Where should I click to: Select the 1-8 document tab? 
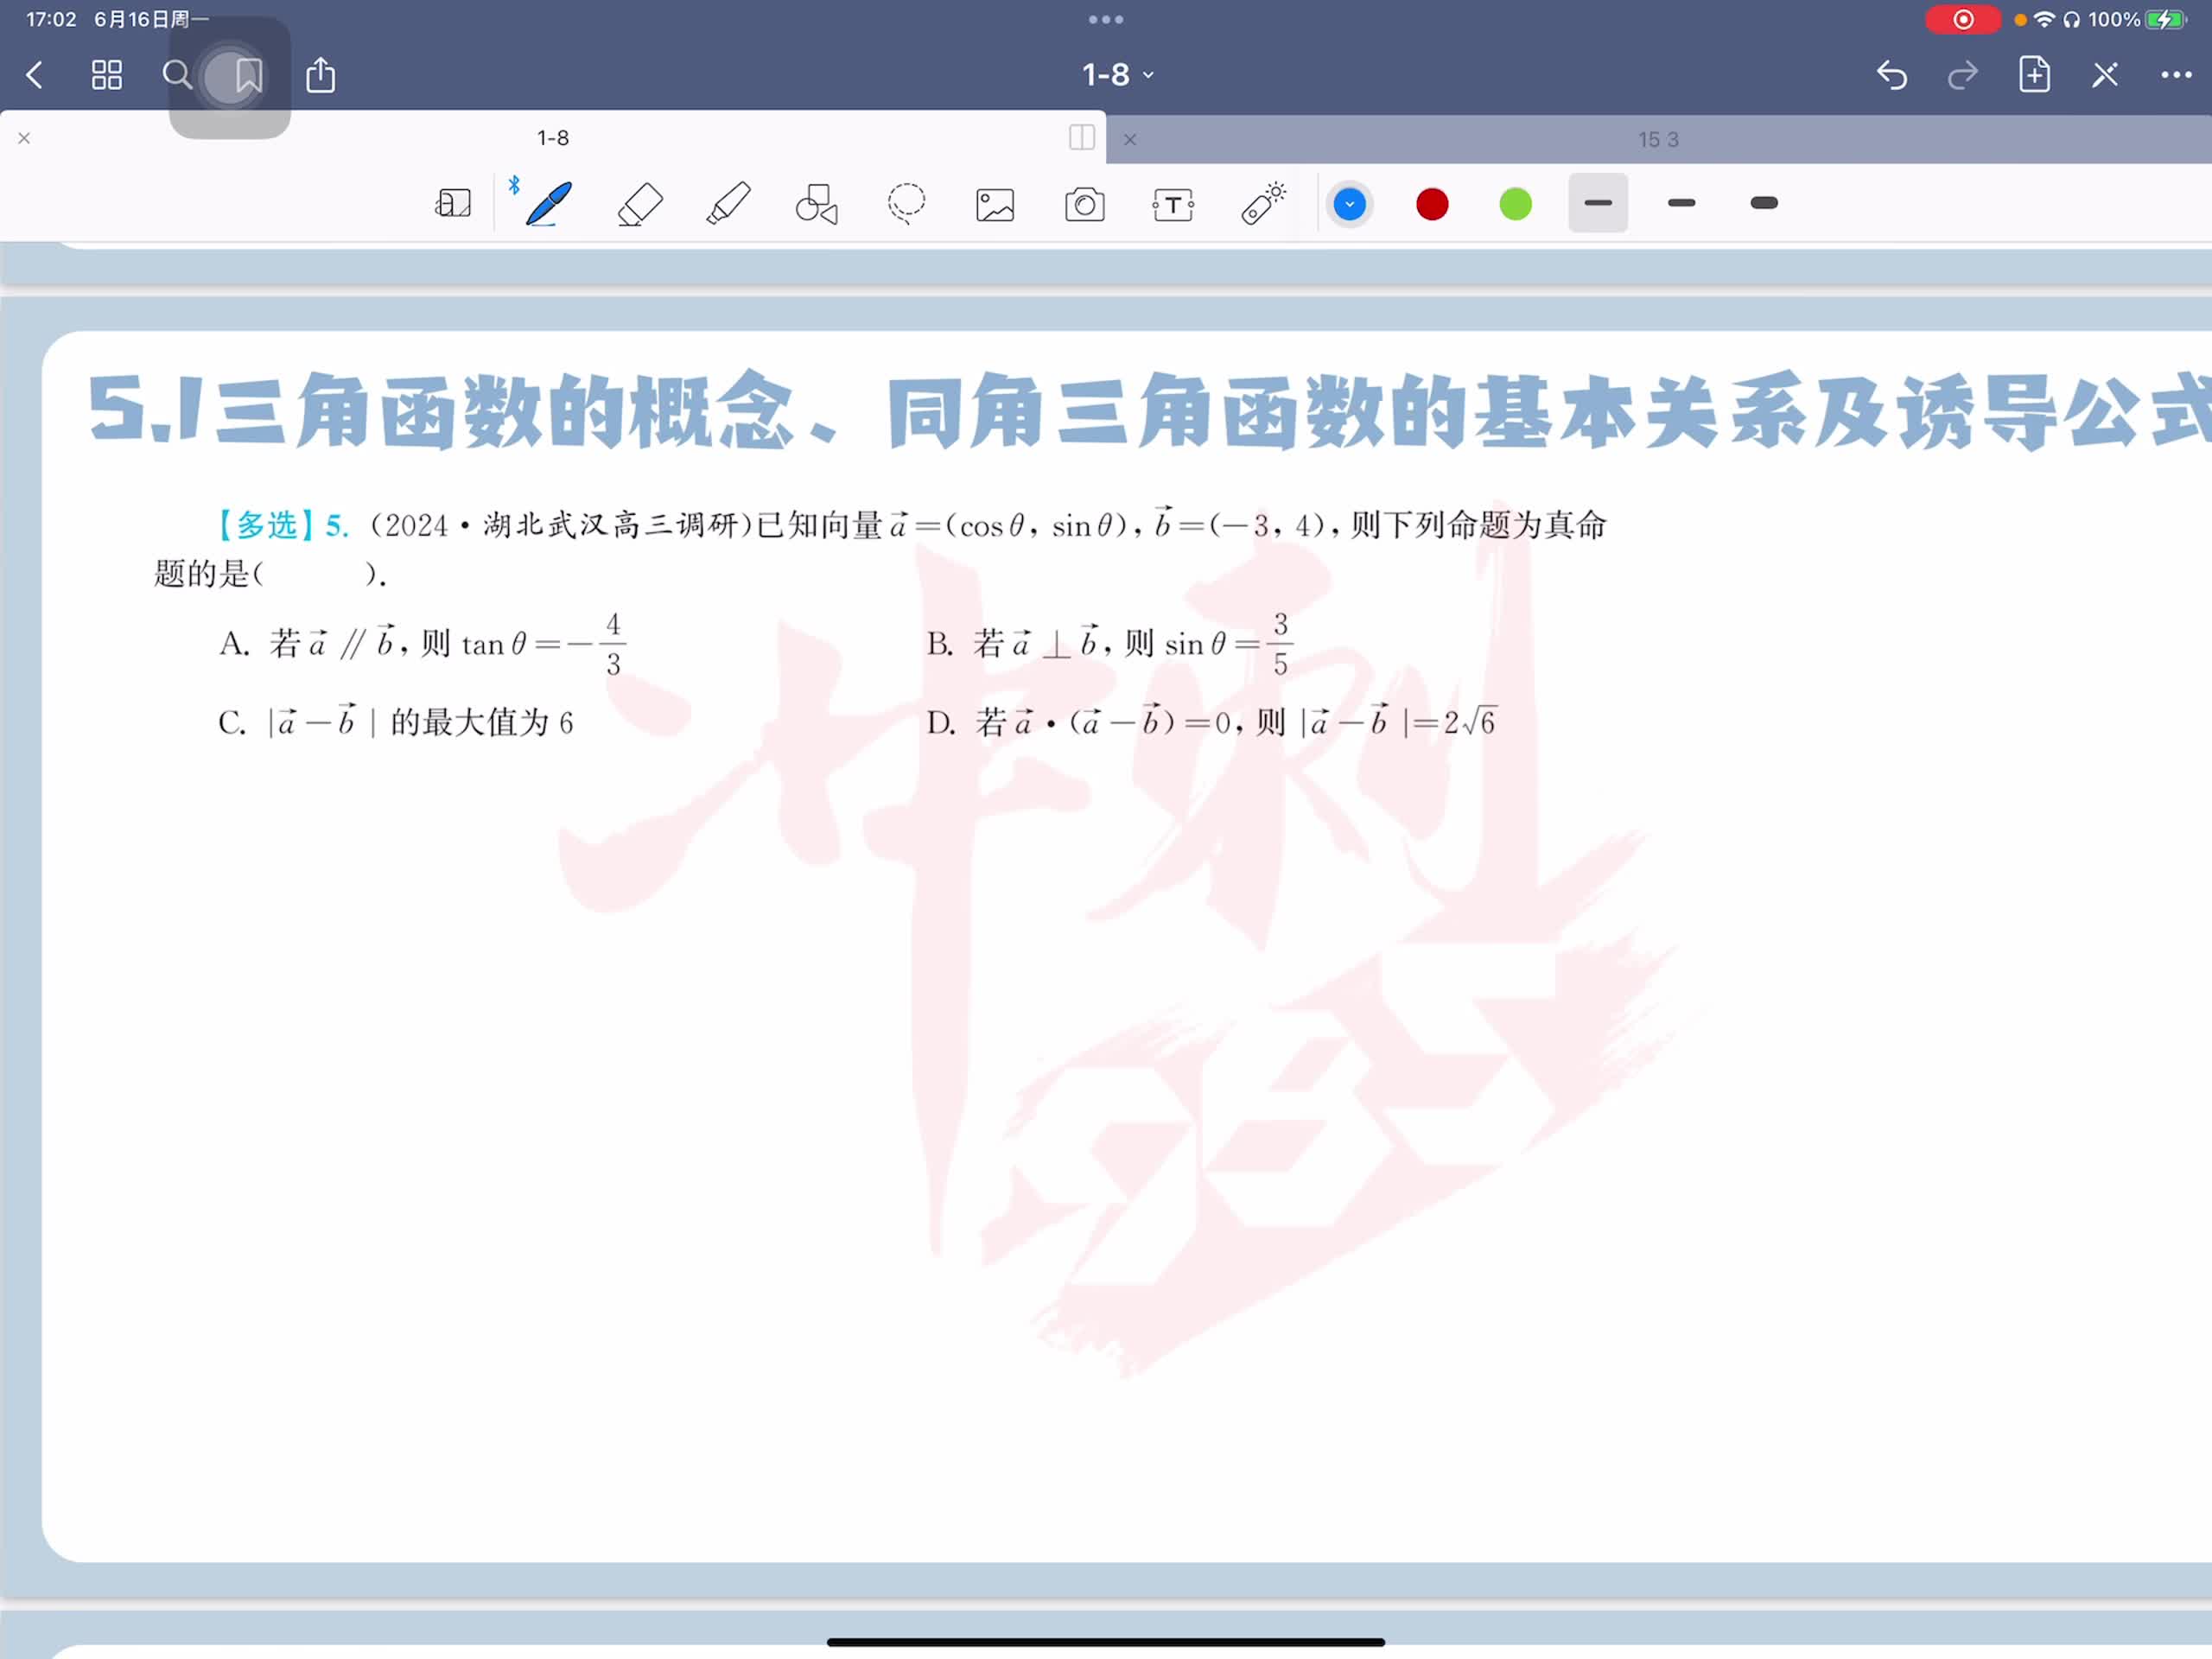coord(553,138)
